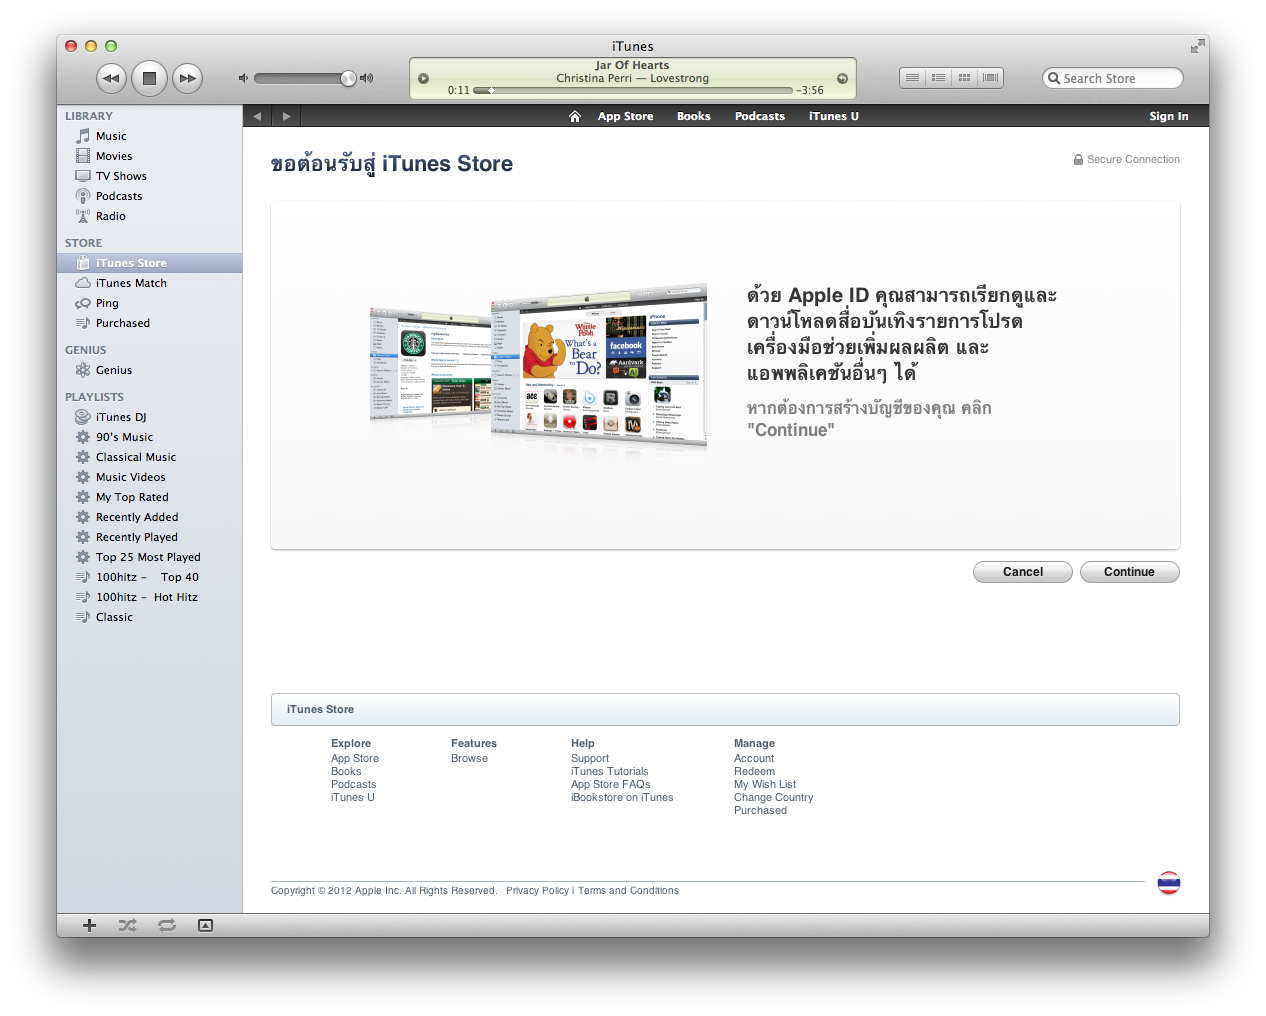Toggle full screen mode icon
This screenshot has width=1266, height=1016.
click(1197, 46)
